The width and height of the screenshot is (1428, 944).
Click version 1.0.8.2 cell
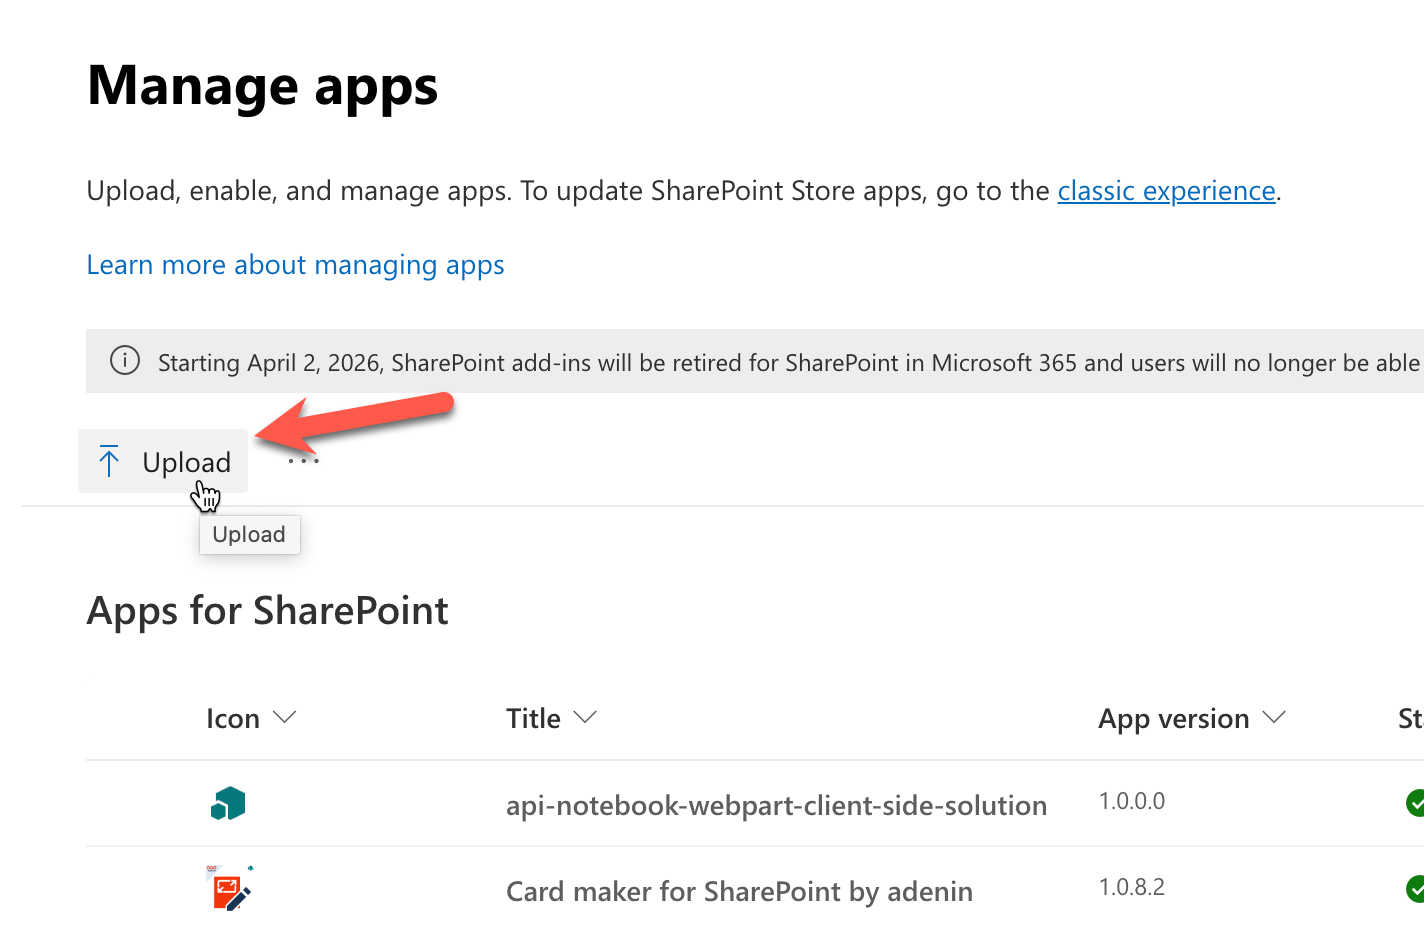click(x=1131, y=887)
